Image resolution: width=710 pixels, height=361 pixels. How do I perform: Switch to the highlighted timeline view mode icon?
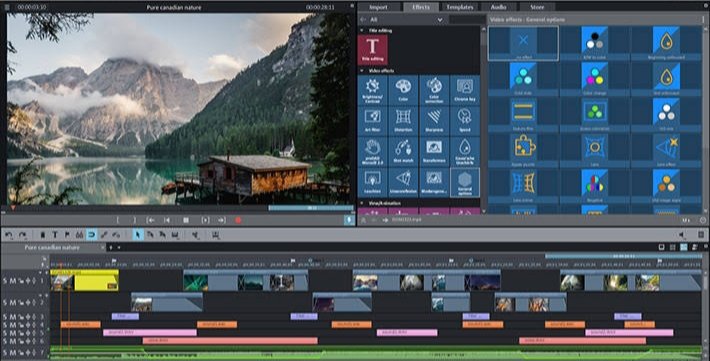pos(683,247)
